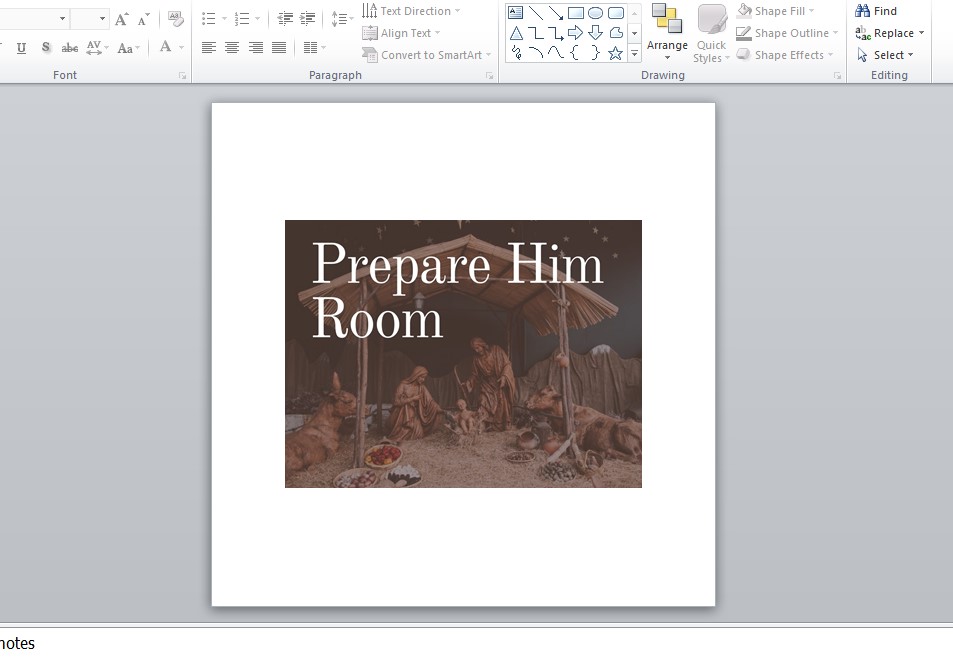Select the Scribble shape
This screenshot has height=663, width=953.
pyautogui.click(x=516, y=53)
